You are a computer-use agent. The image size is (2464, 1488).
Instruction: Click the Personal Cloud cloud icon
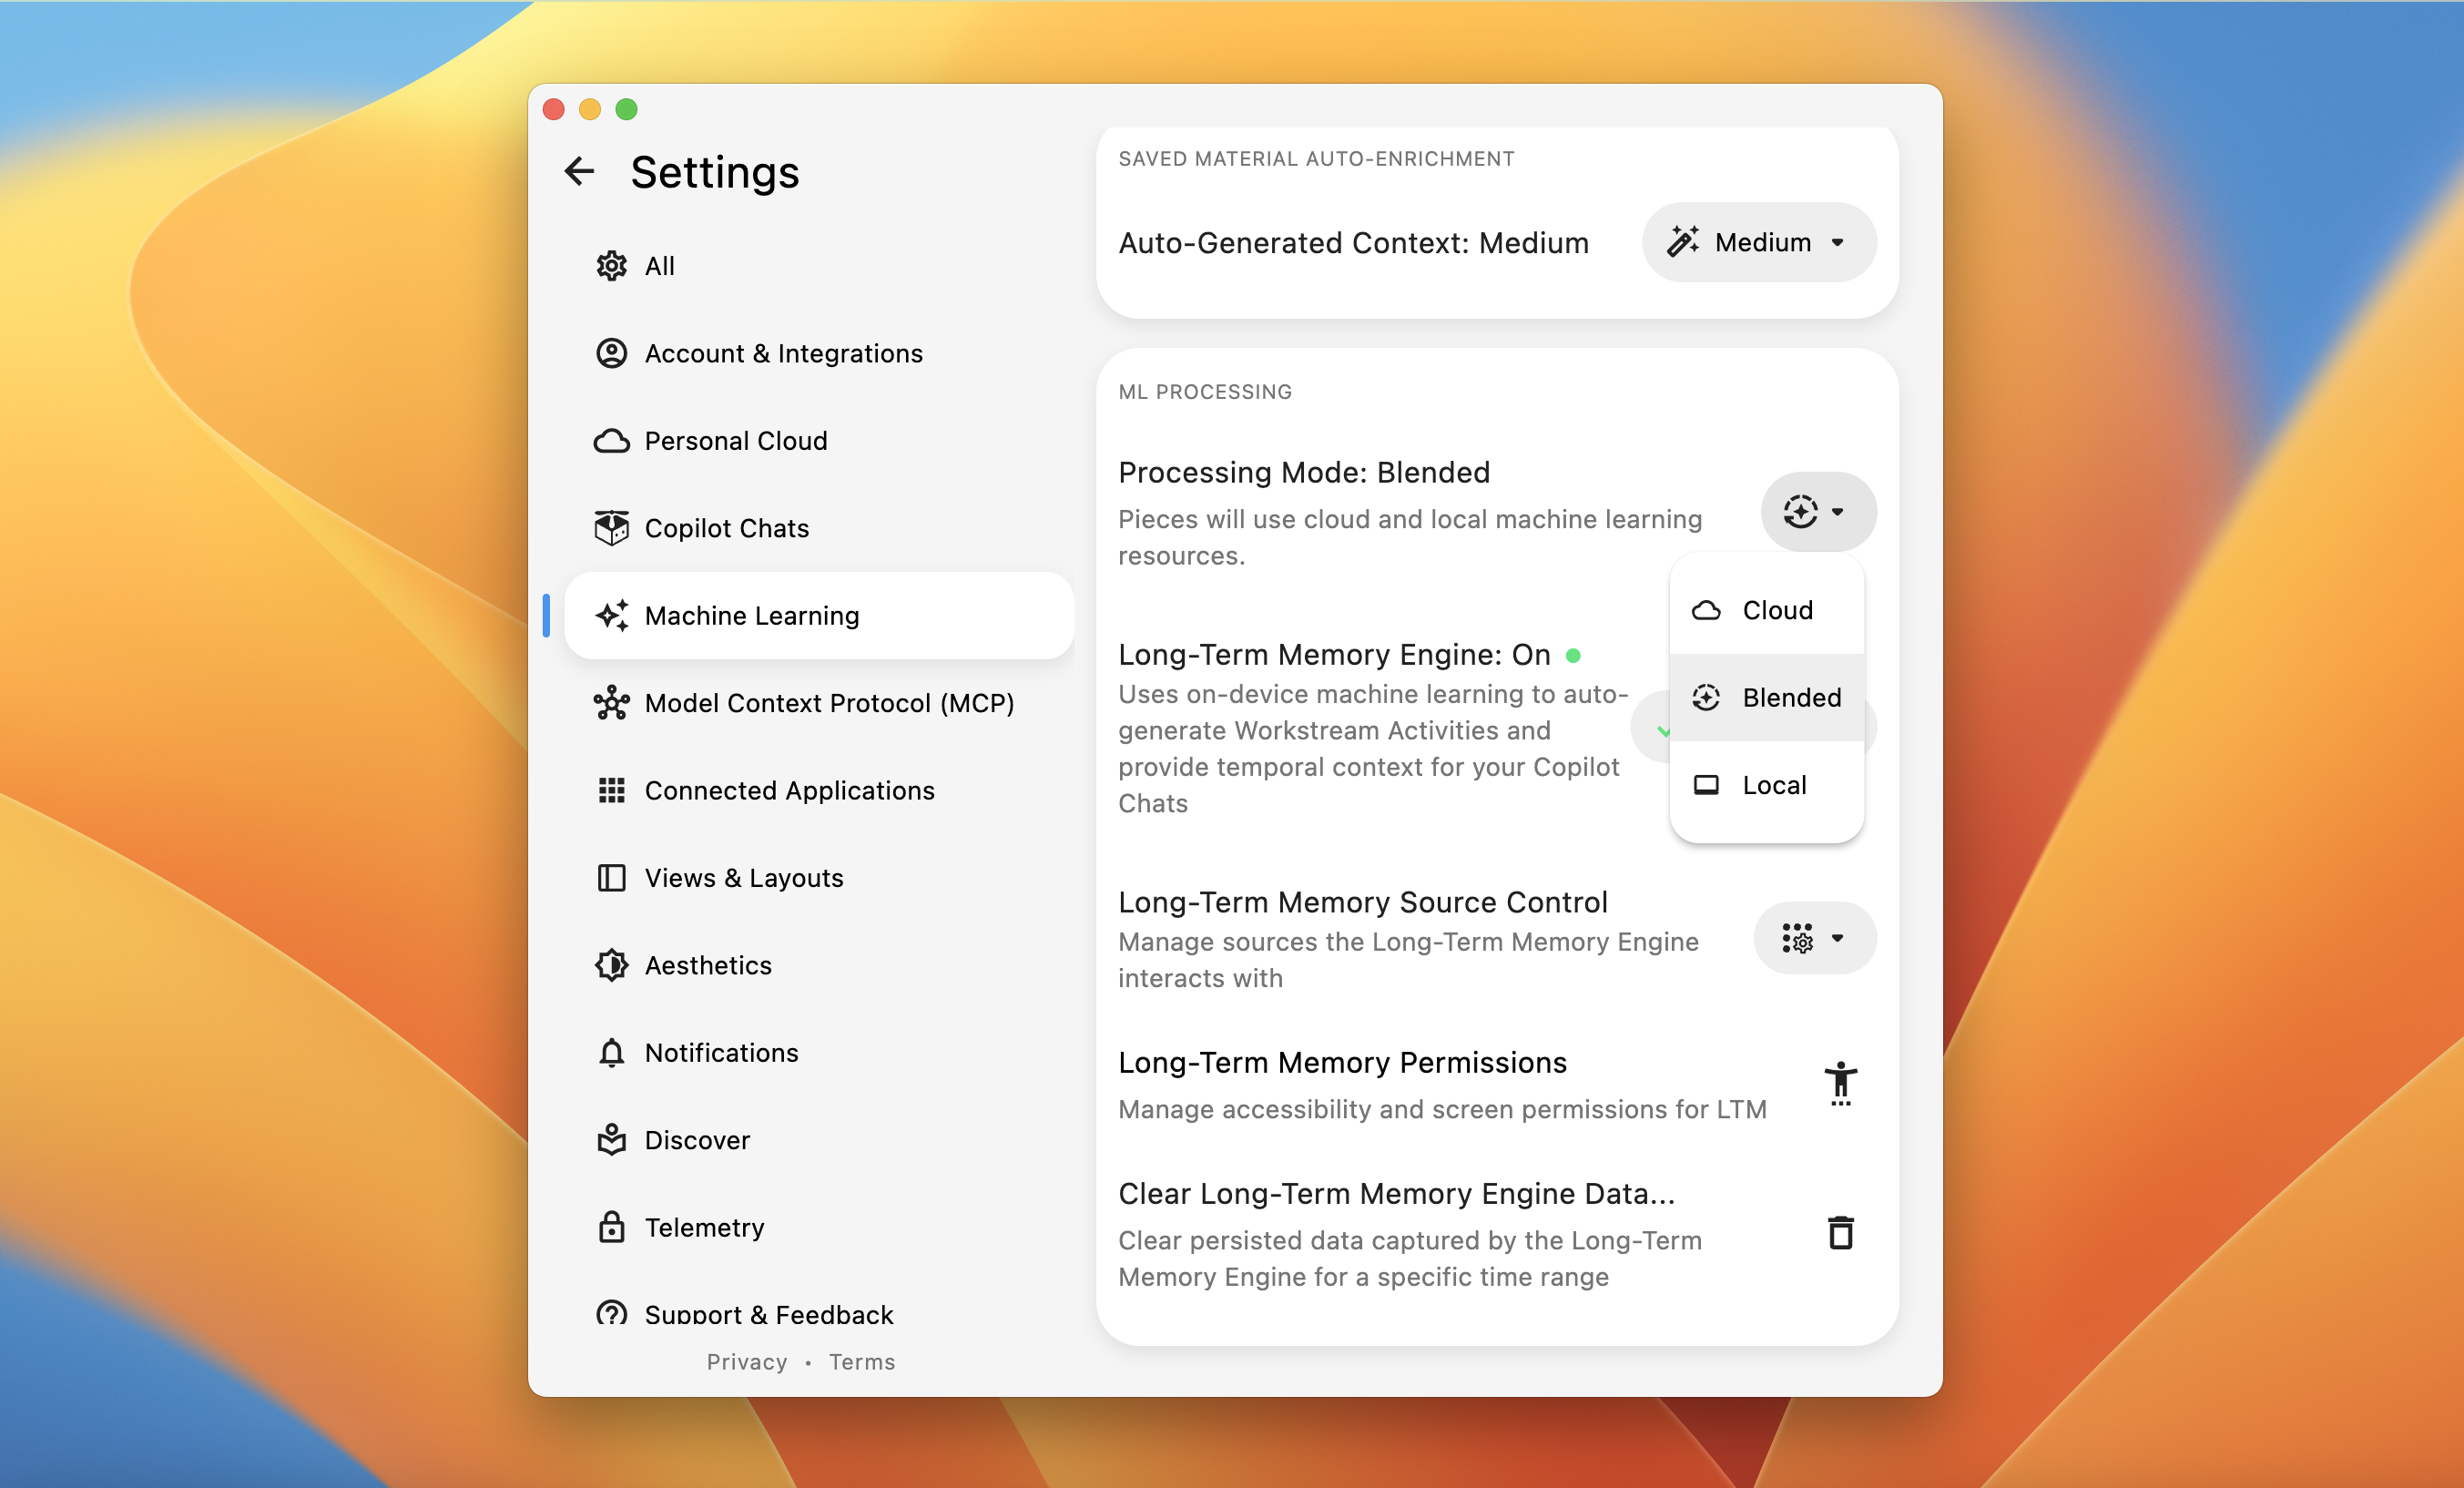click(x=611, y=441)
